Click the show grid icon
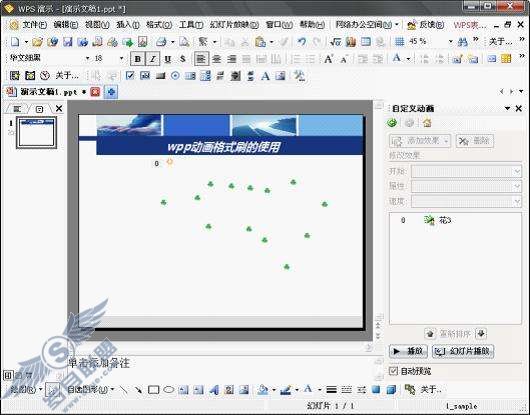This screenshot has height=415, width=530. [x=400, y=42]
